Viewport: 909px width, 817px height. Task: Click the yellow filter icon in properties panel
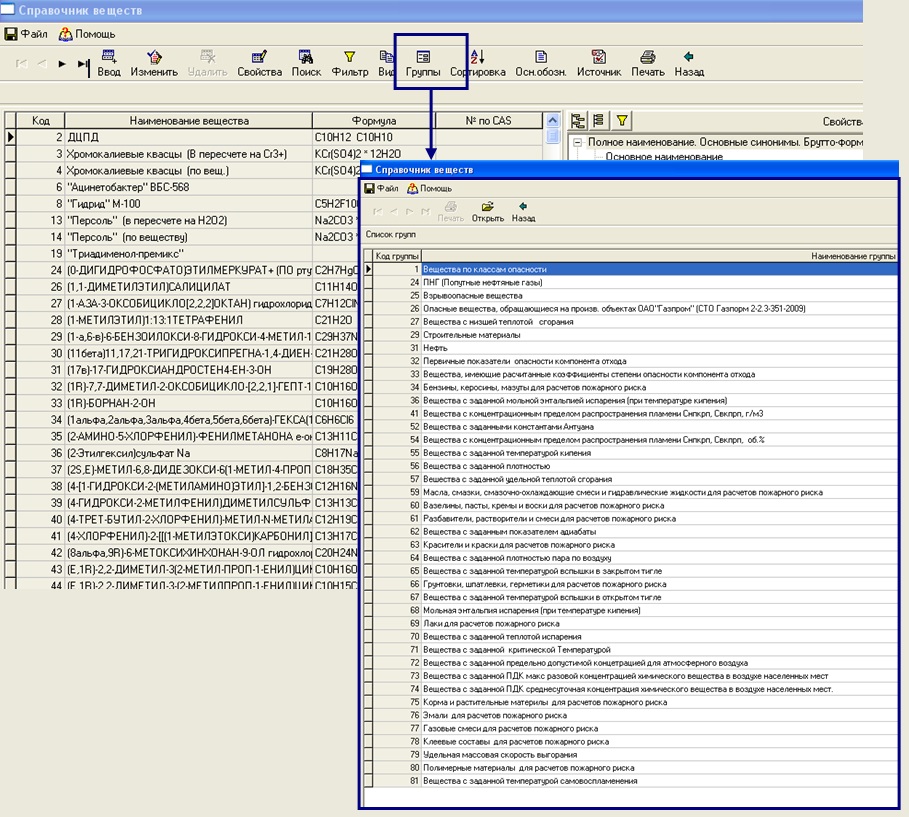(x=621, y=121)
